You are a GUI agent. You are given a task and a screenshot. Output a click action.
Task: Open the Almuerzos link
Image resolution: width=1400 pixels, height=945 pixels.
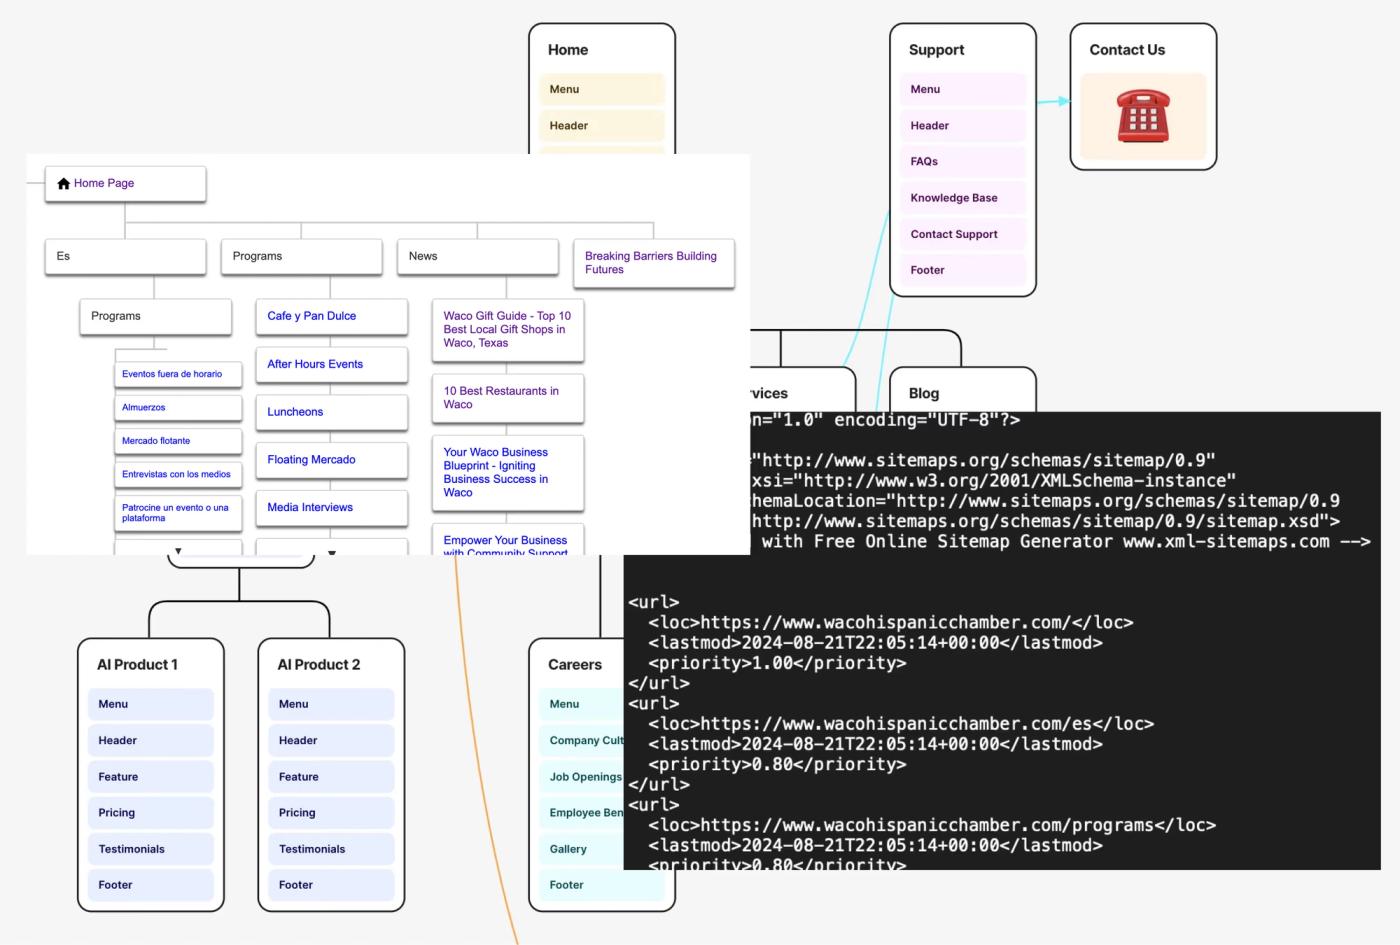click(178, 408)
